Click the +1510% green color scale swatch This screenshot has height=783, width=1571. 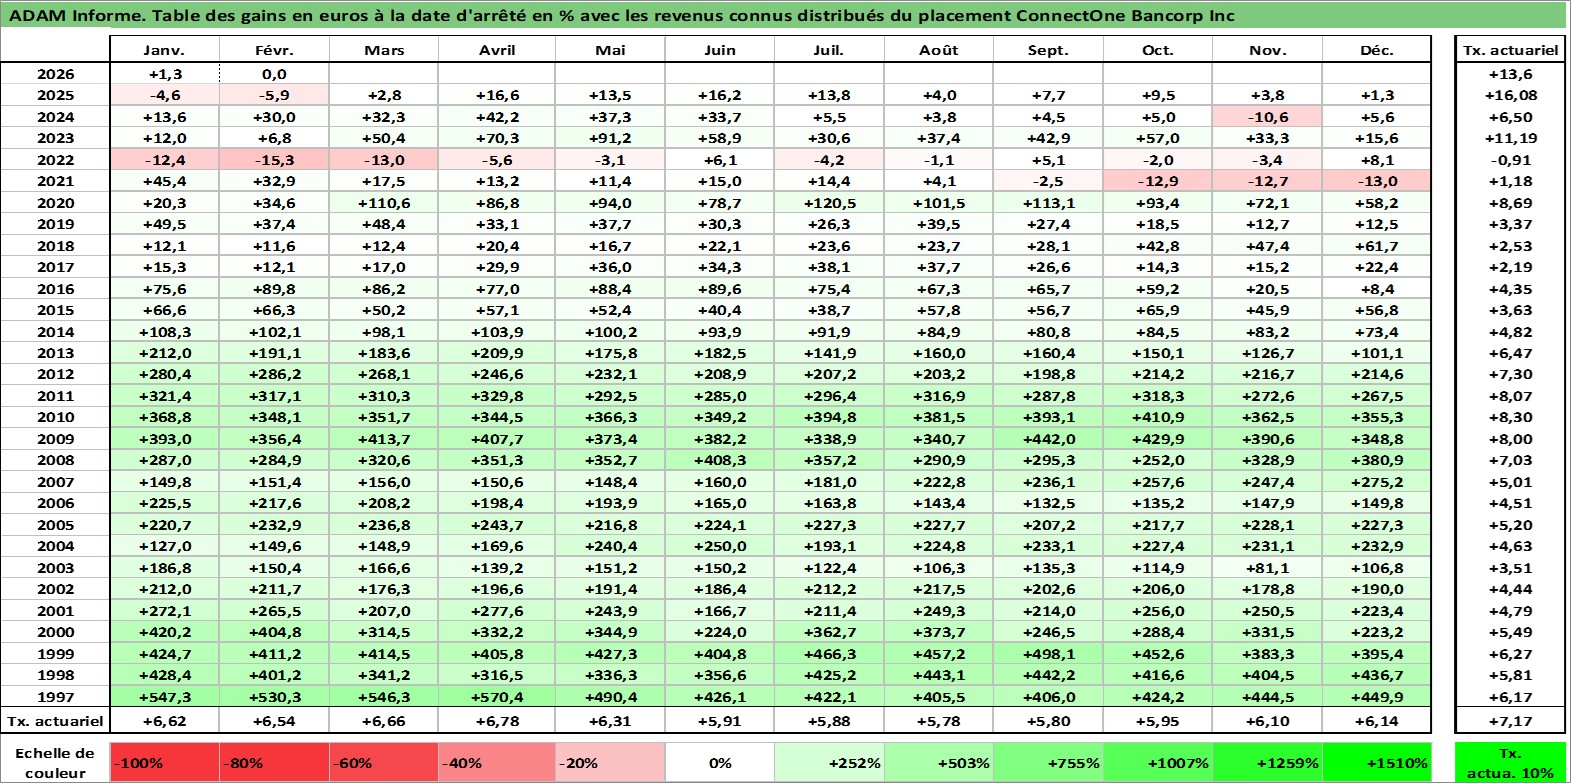tap(1377, 762)
